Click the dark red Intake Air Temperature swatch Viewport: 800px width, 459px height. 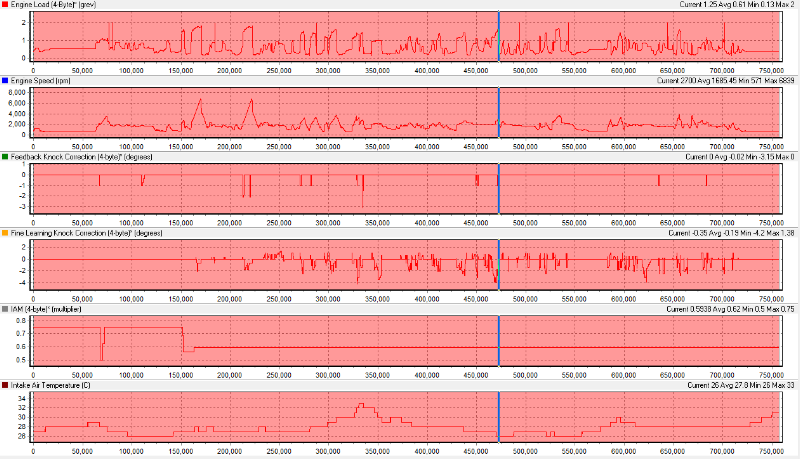[x=5, y=385]
